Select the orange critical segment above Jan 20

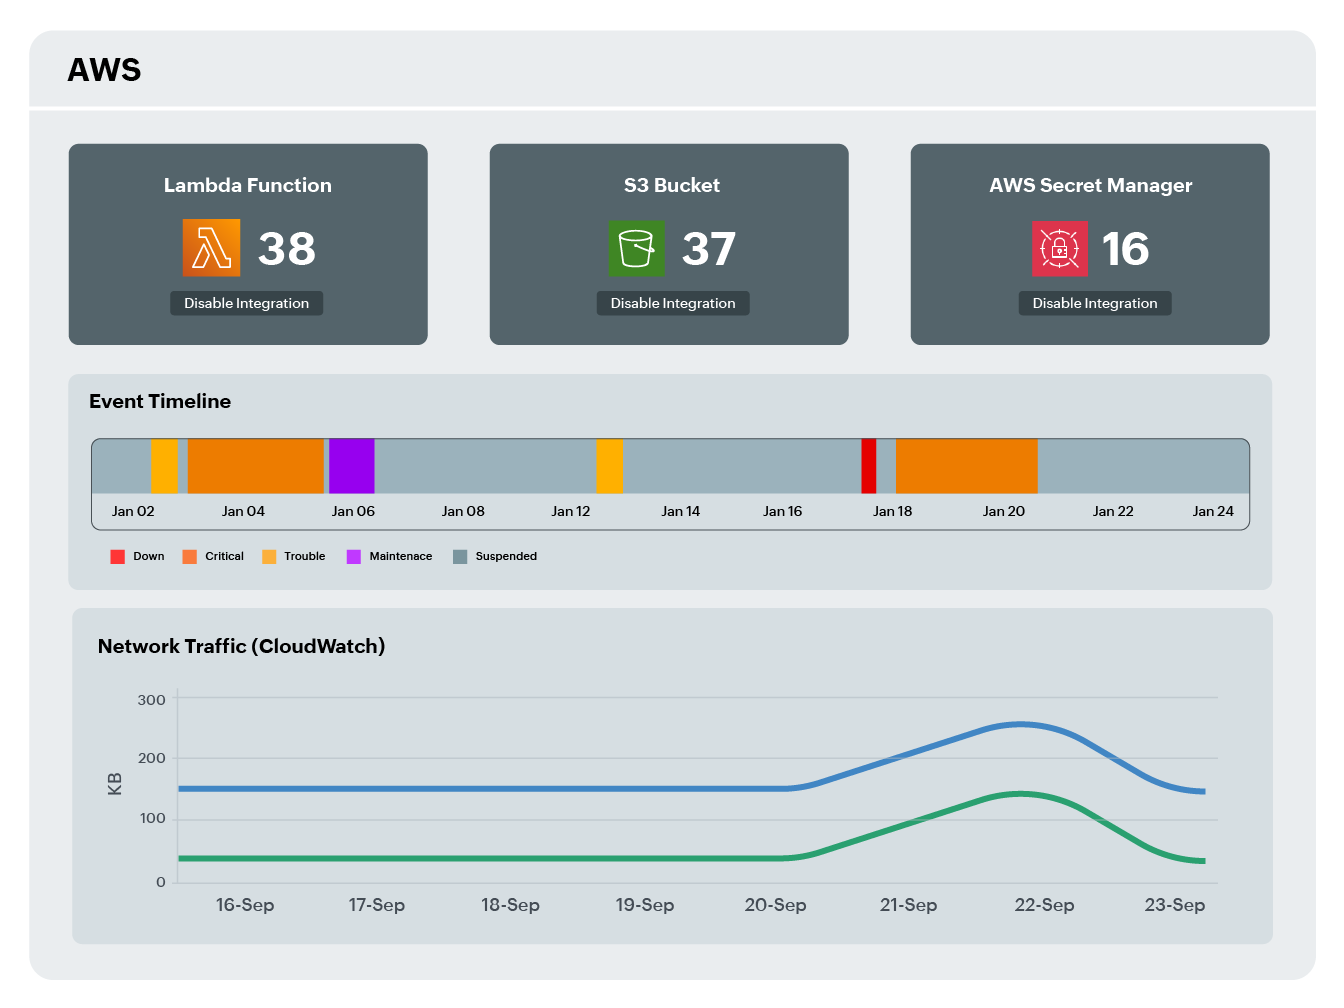click(967, 466)
